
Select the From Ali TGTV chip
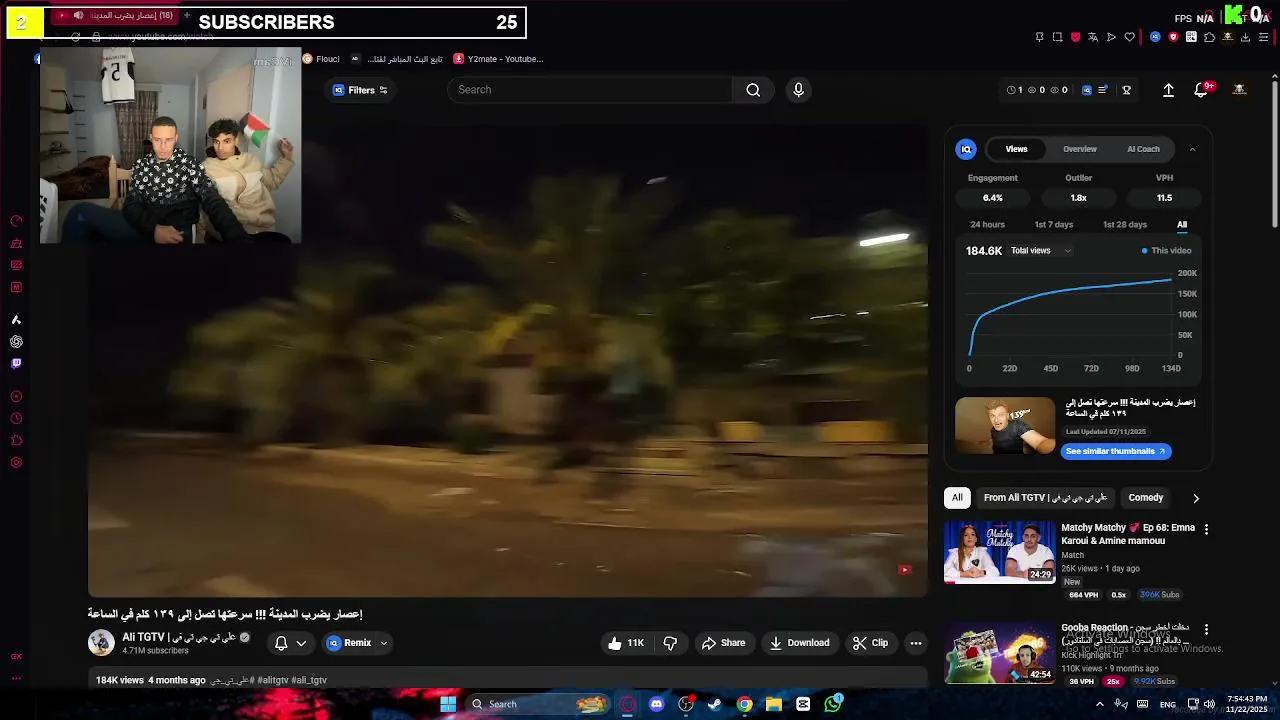(x=1045, y=498)
